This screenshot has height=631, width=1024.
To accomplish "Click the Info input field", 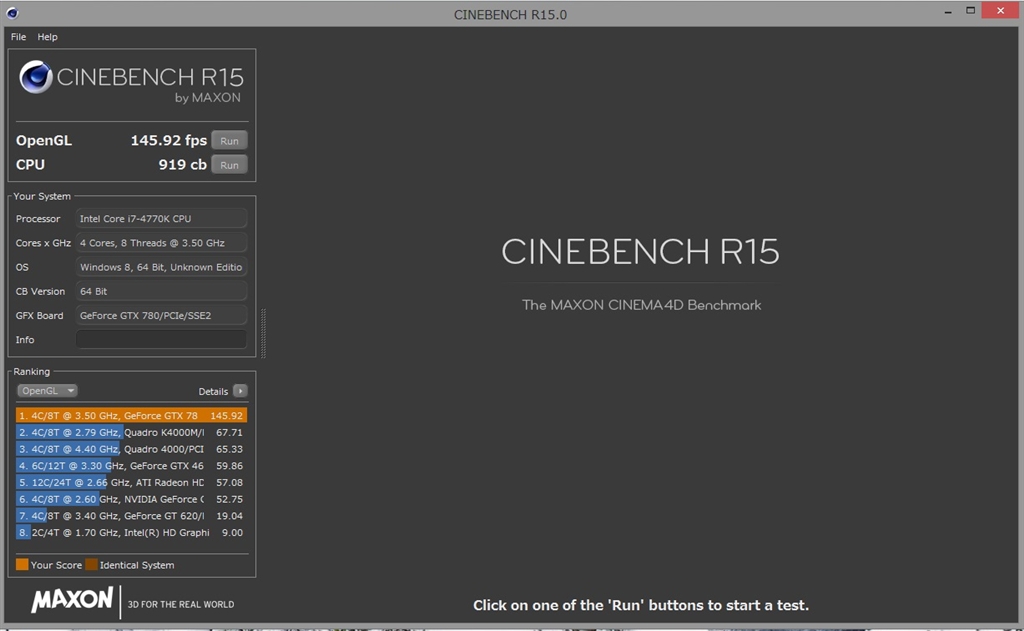I will (x=161, y=340).
